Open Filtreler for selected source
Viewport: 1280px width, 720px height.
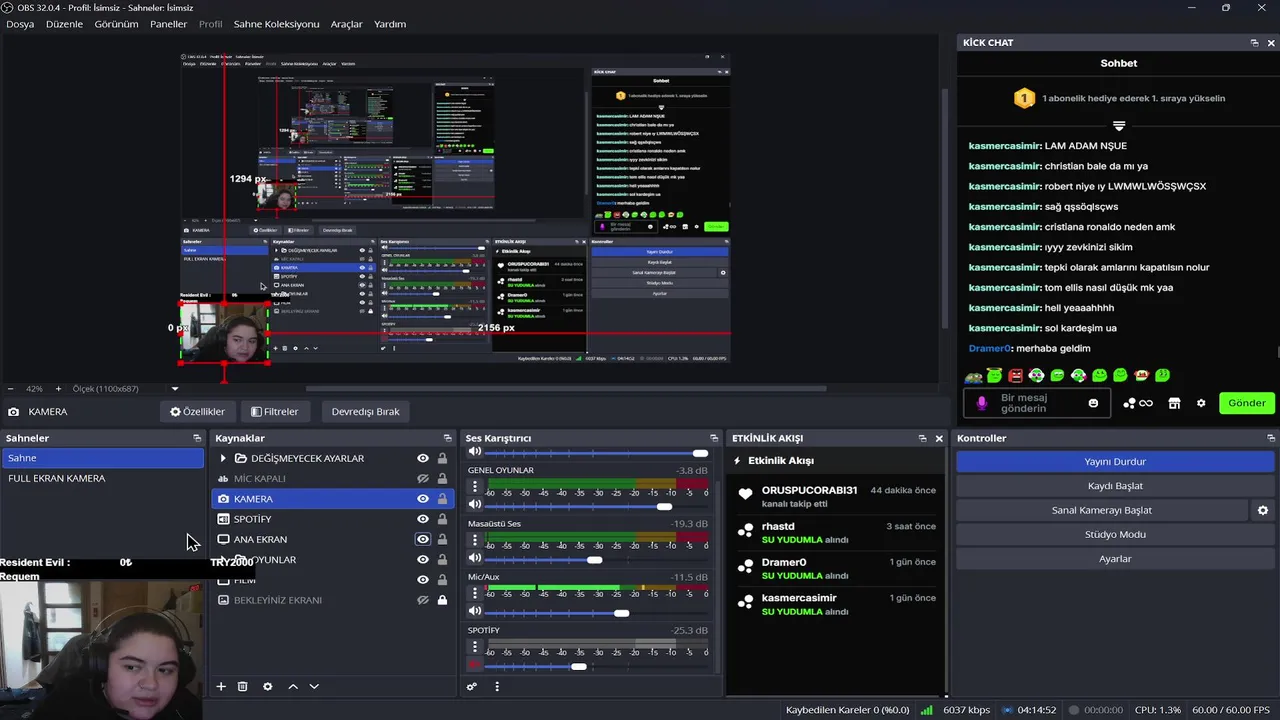coord(274,411)
